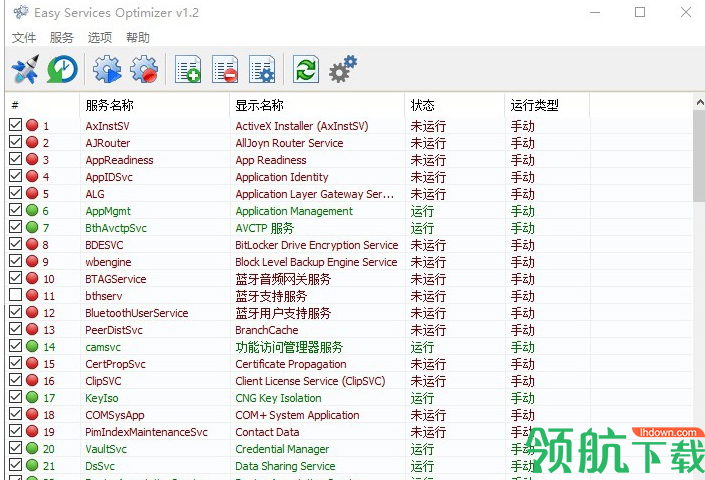Sort by the 状态 column header
705x480 pixels.
pos(455,105)
